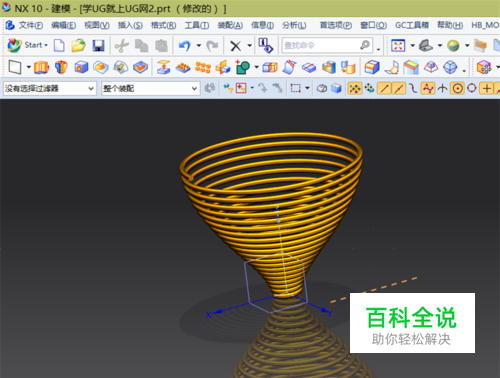
Task: Open the selection filter dropdown
Action: [x=50, y=88]
